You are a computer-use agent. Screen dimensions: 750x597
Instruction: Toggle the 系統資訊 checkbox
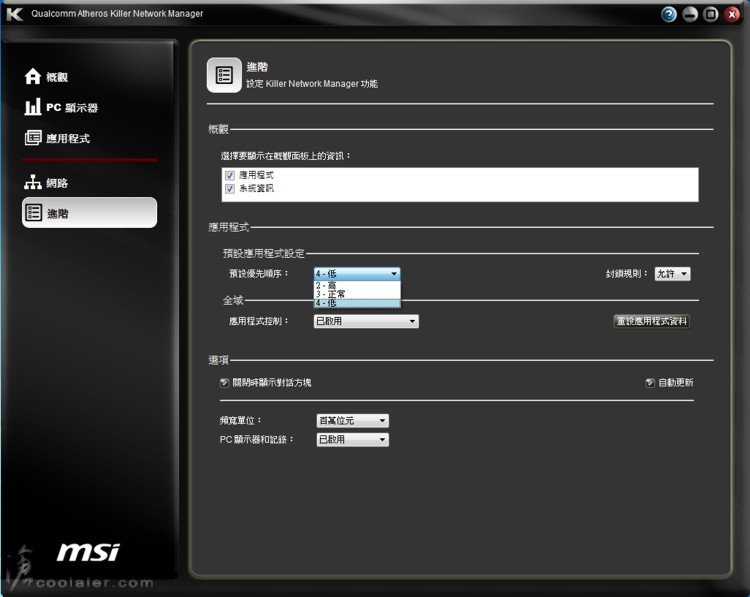pos(230,188)
